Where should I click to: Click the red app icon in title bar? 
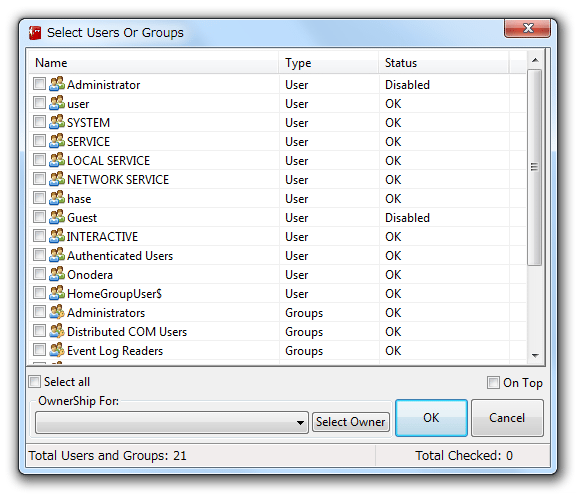pos(35,33)
